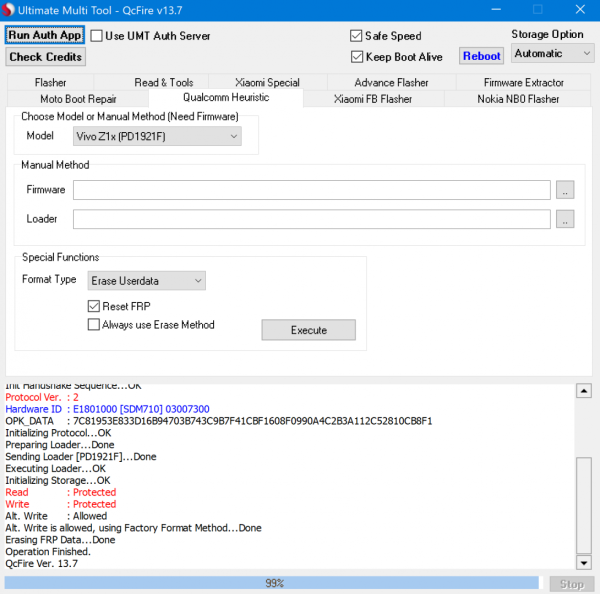Switch to the Flasher tab

pyautogui.click(x=51, y=82)
